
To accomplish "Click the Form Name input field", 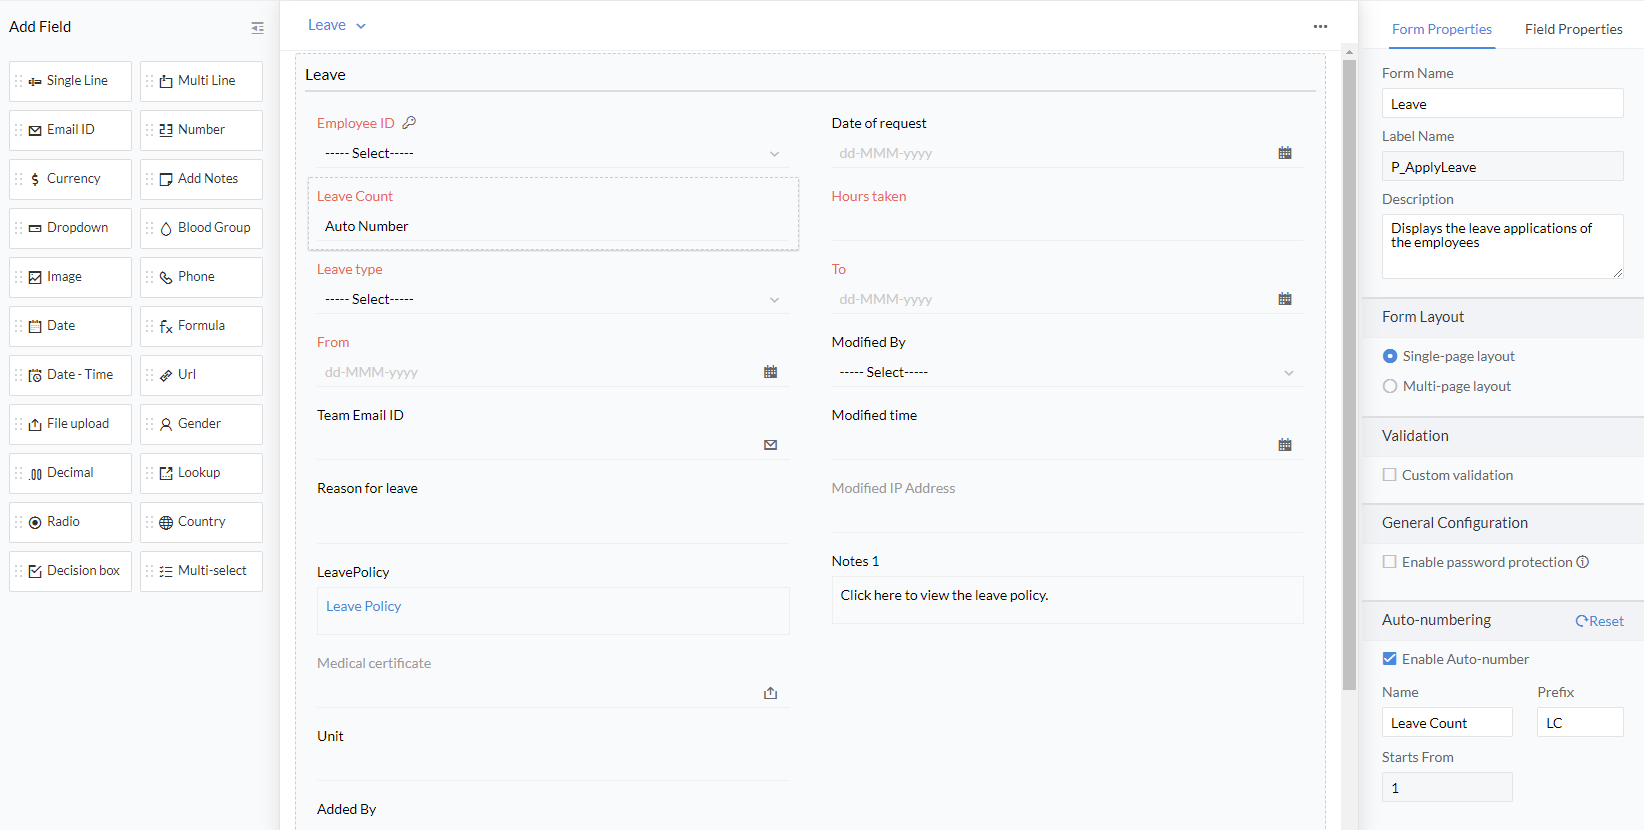I will point(1502,104).
